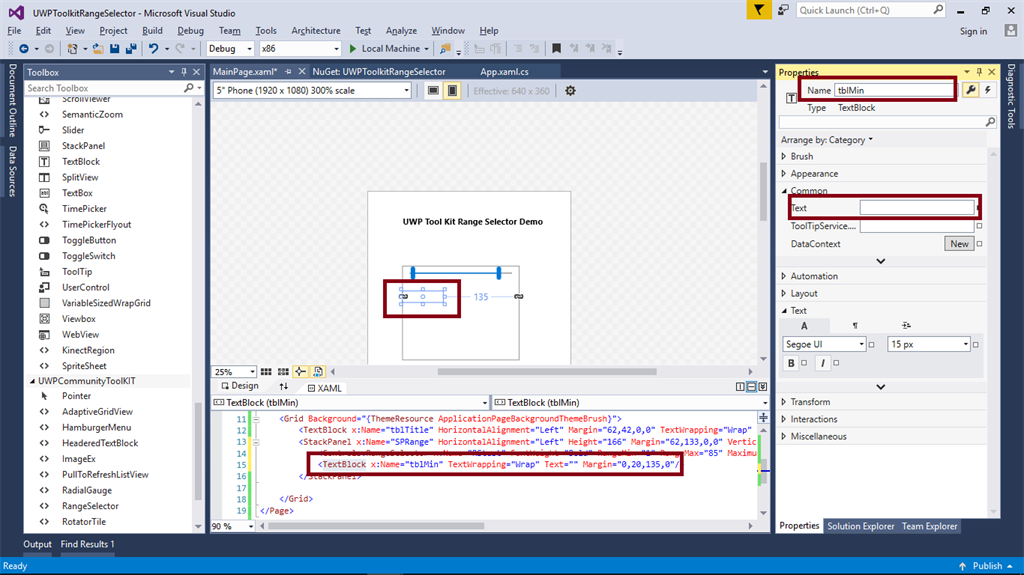Open the Build menu
Viewport: 1024px width, 575px height.
[152, 31]
